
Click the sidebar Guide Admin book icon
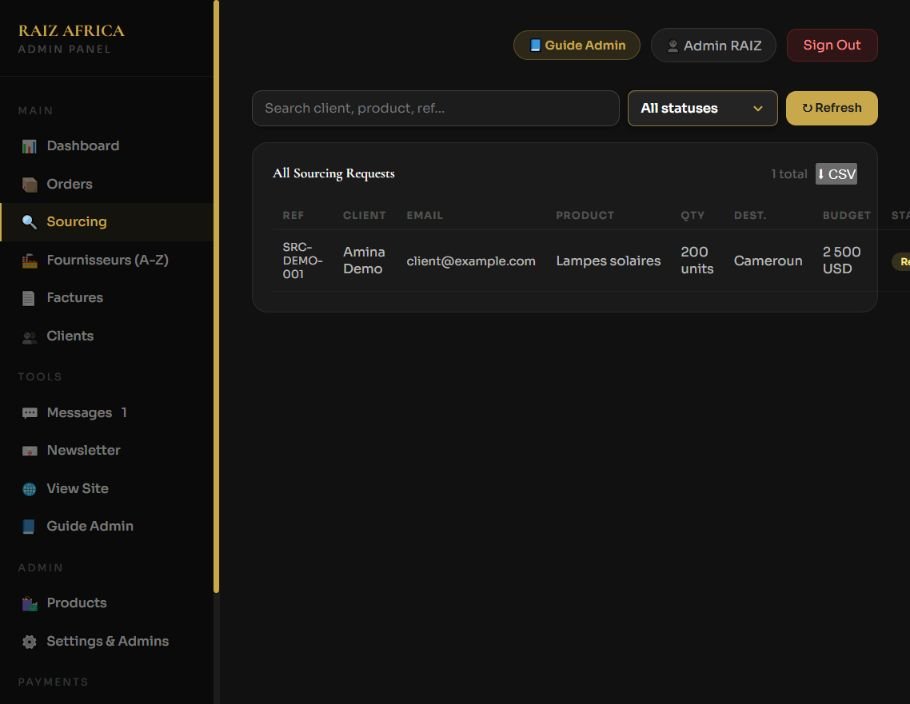pos(28,526)
